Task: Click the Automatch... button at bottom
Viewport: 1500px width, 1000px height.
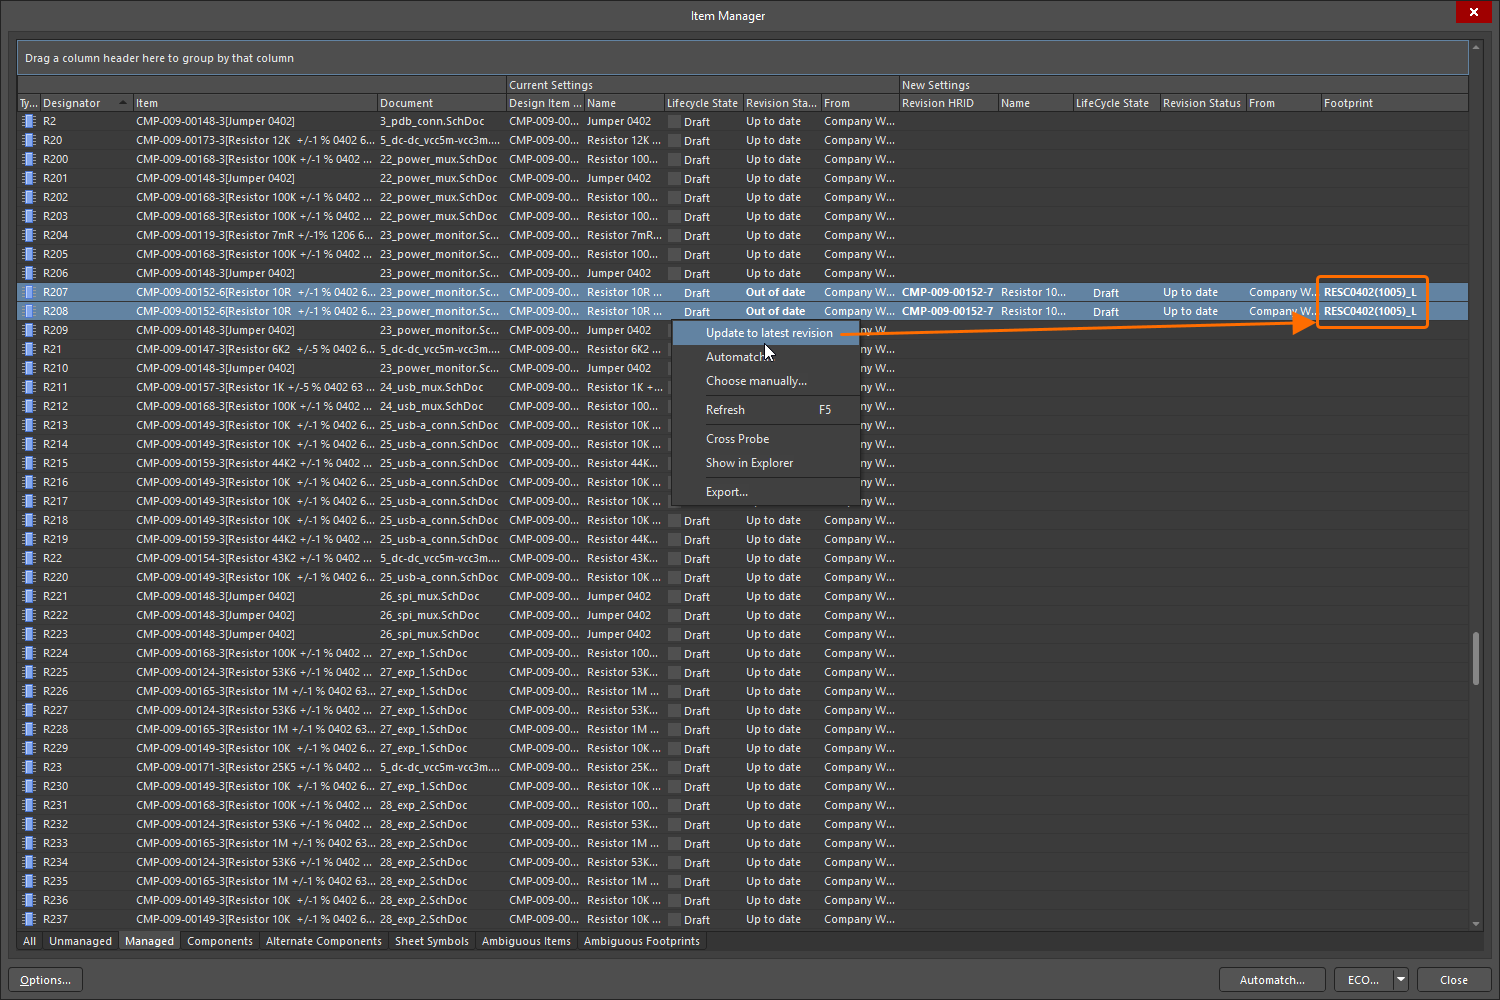Action: point(1271,980)
